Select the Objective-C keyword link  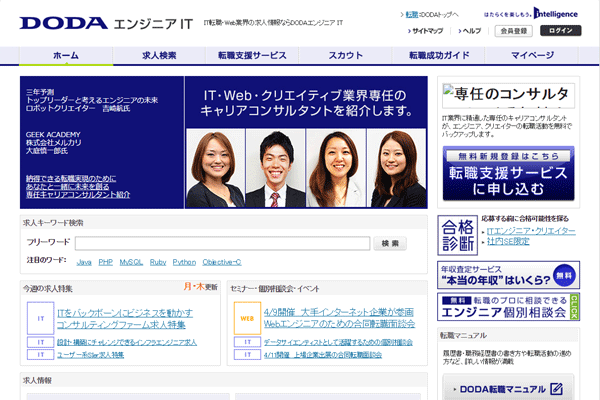[x=222, y=262]
